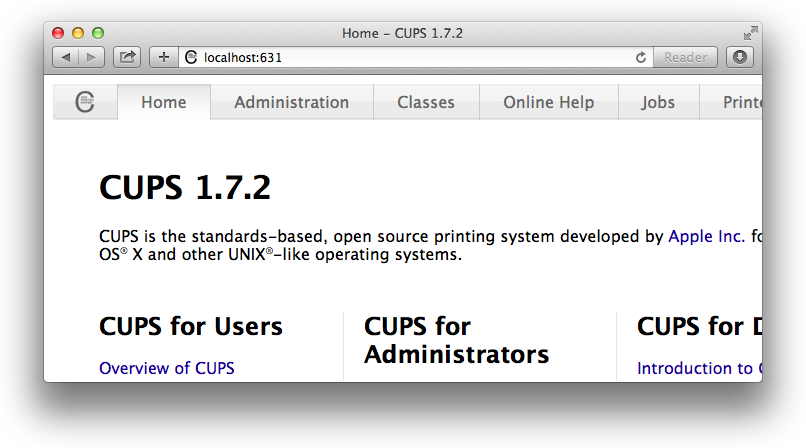Screen dimensions: 806x448
Task: Click the CUPS logo icon in navigation
Action: coord(85,102)
